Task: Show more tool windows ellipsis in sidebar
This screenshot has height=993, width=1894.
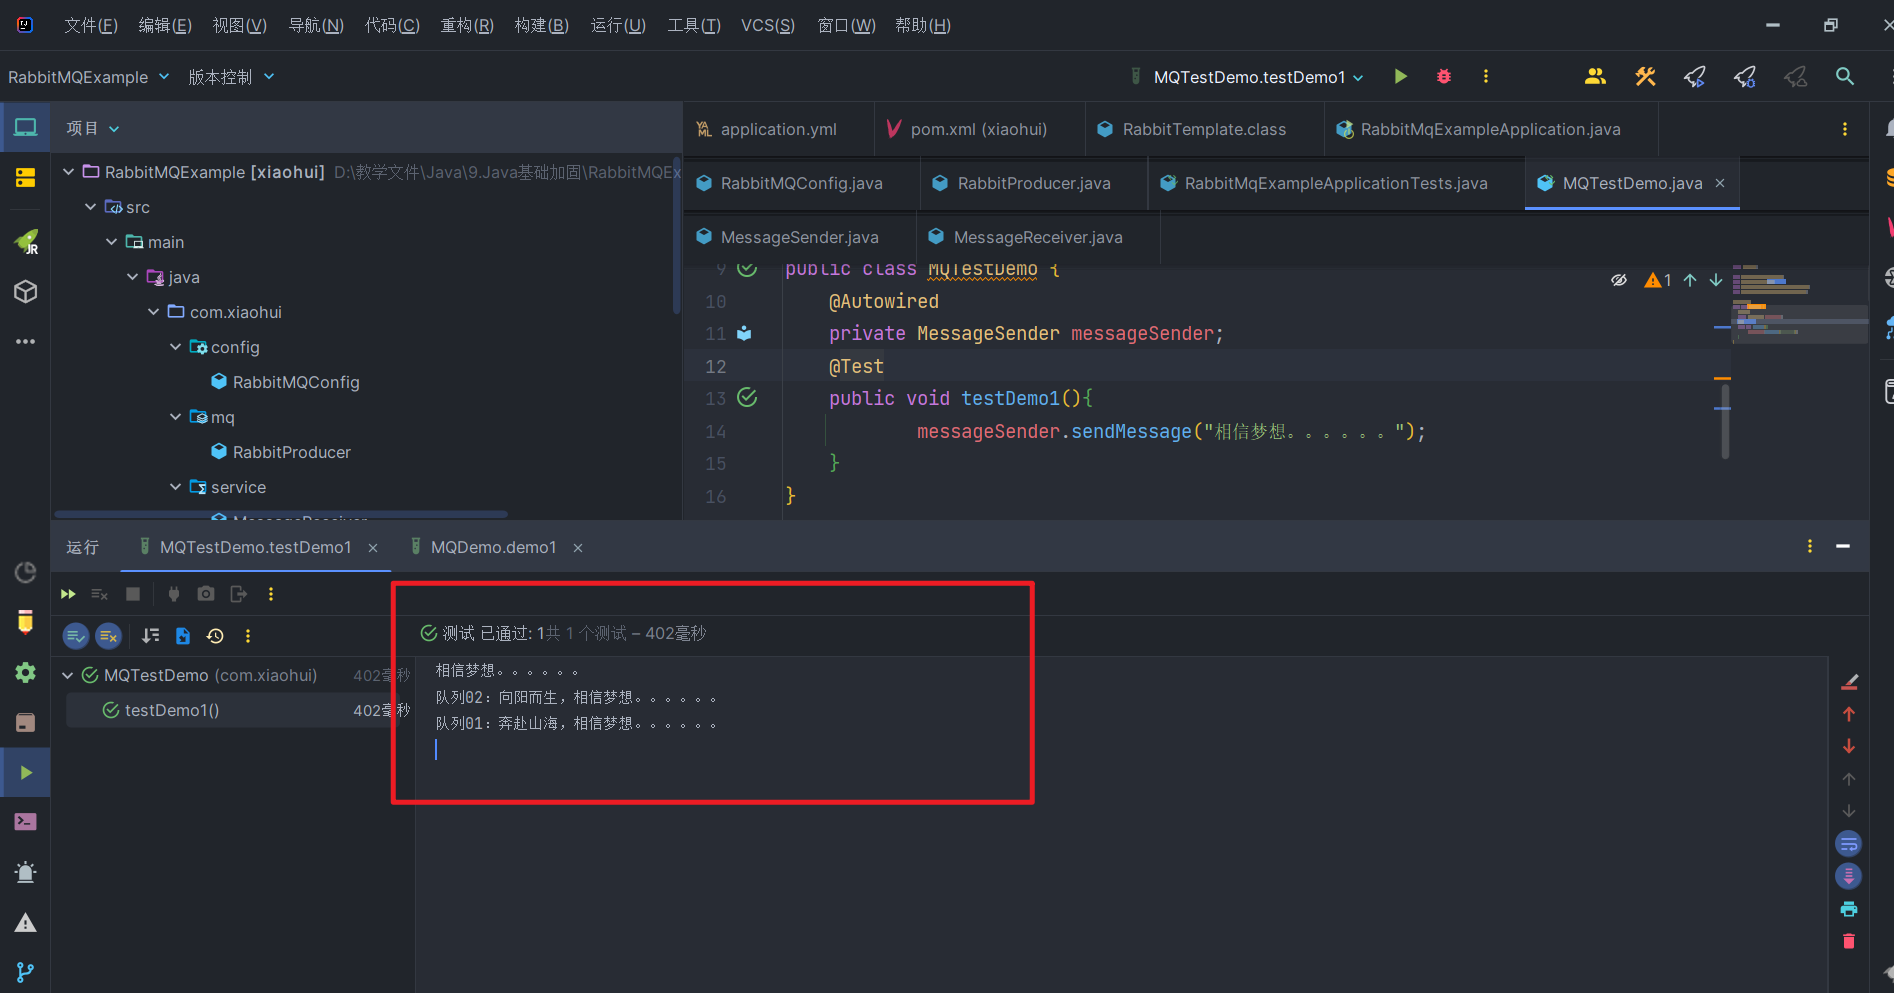Action: (25, 341)
